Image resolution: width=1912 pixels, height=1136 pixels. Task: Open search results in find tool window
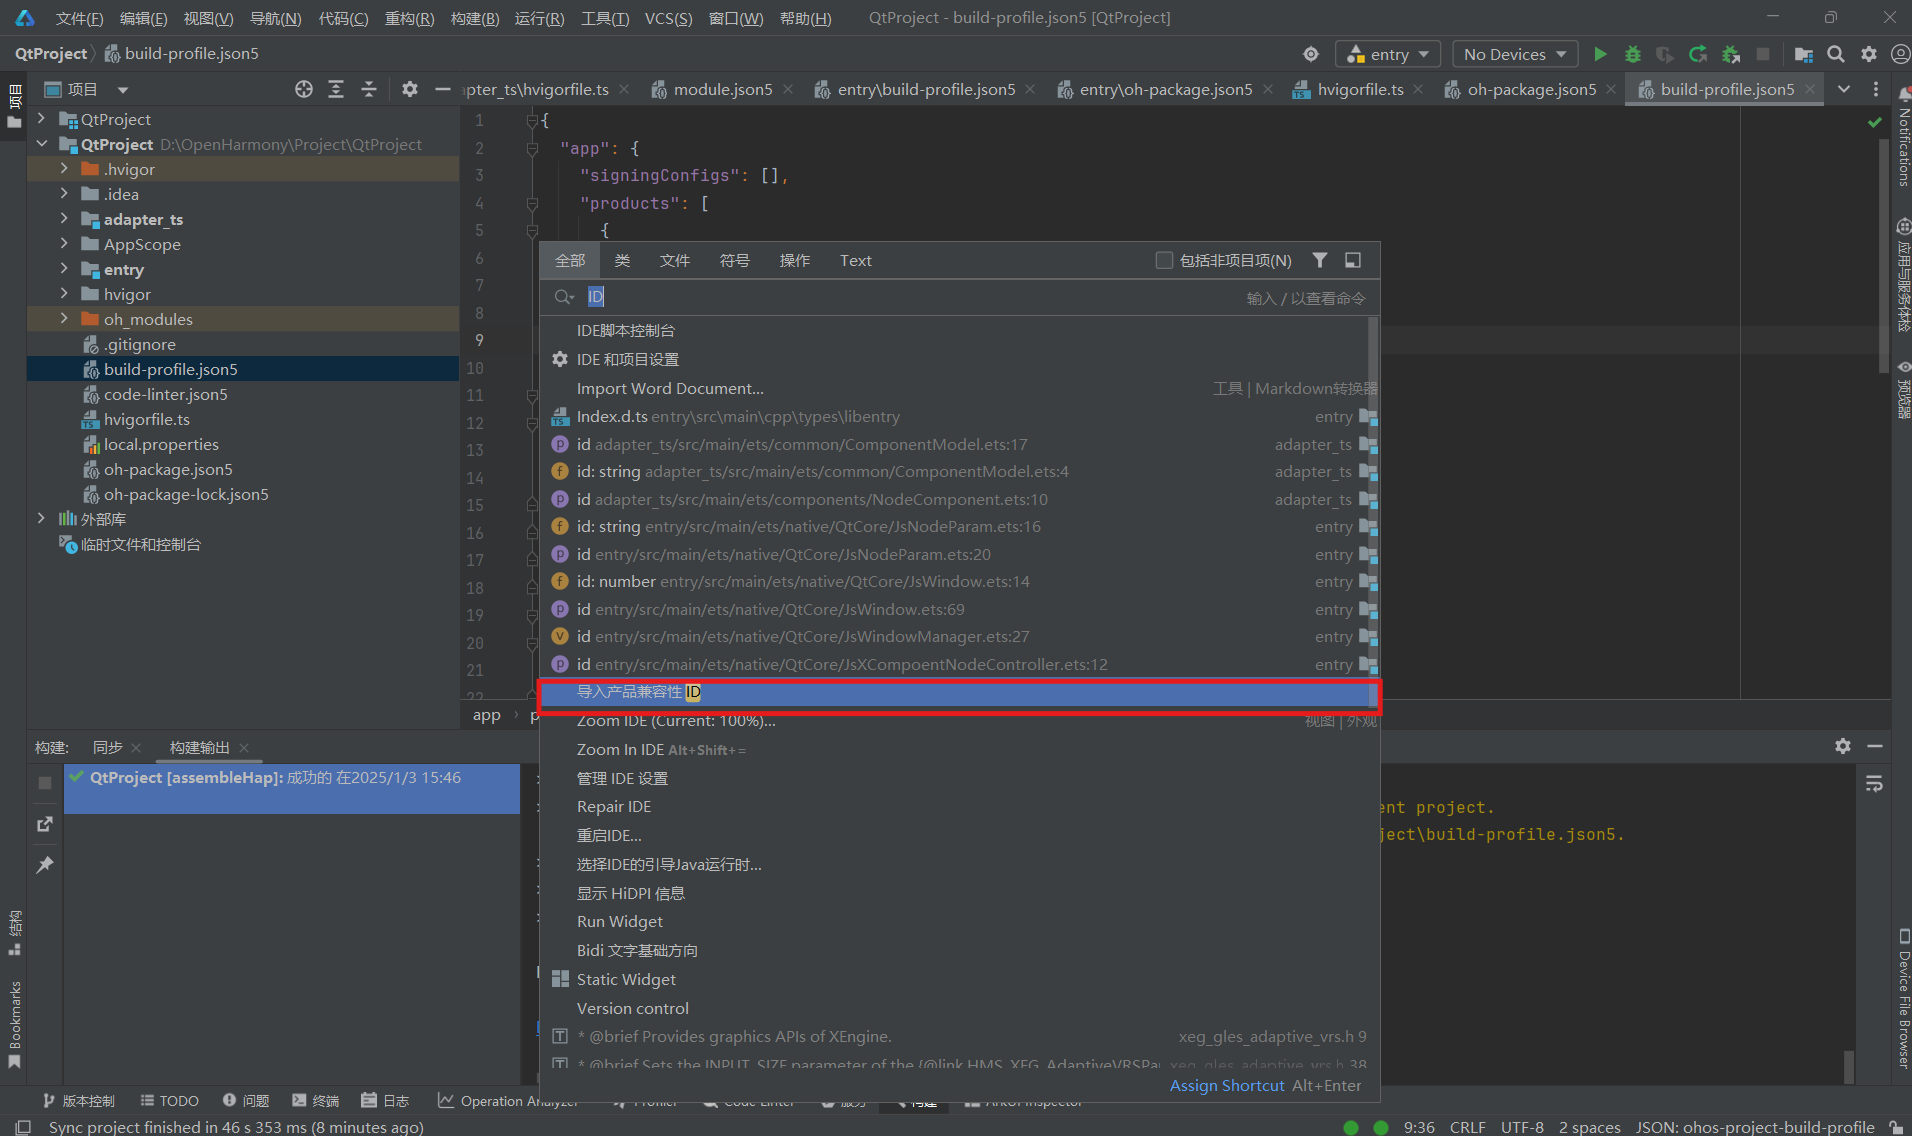tap(1353, 260)
